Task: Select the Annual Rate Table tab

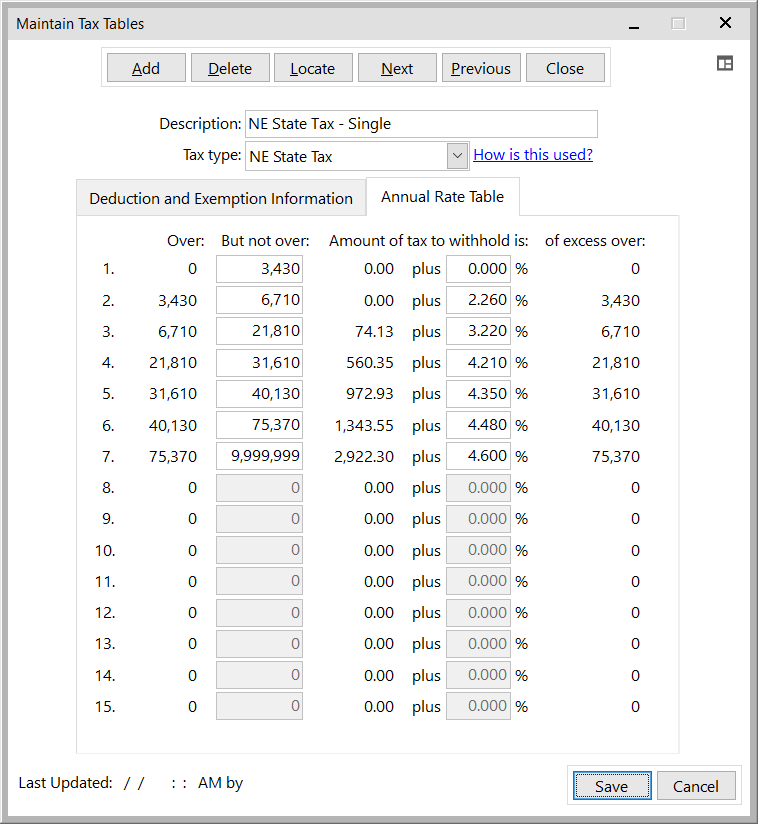Action: click(x=442, y=197)
